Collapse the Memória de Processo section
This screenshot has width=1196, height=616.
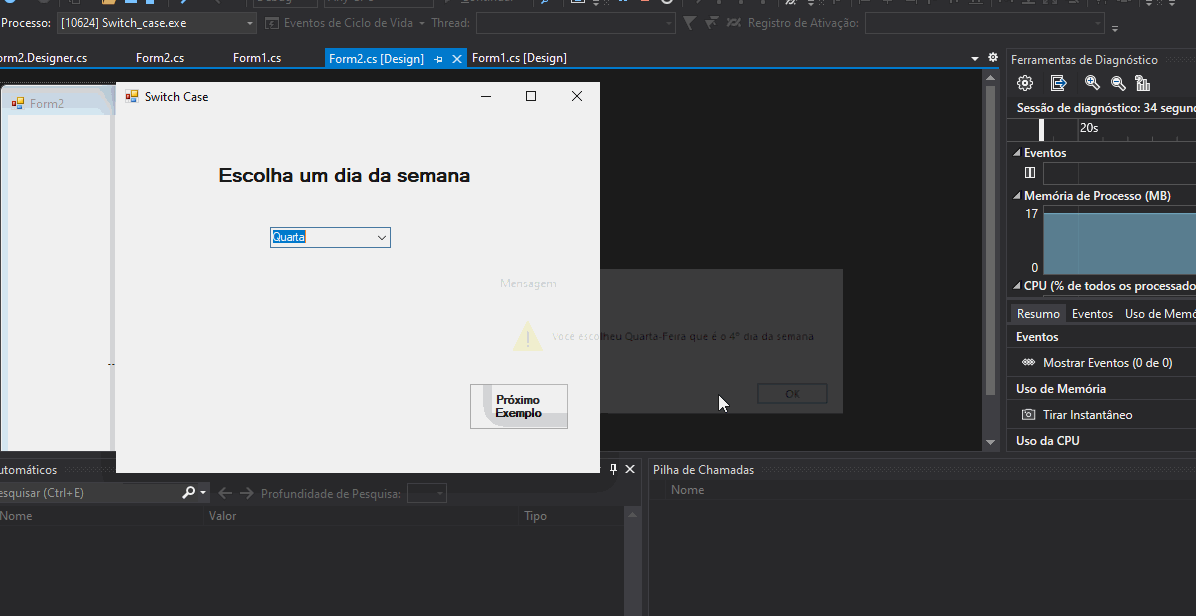click(x=1017, y=196)
